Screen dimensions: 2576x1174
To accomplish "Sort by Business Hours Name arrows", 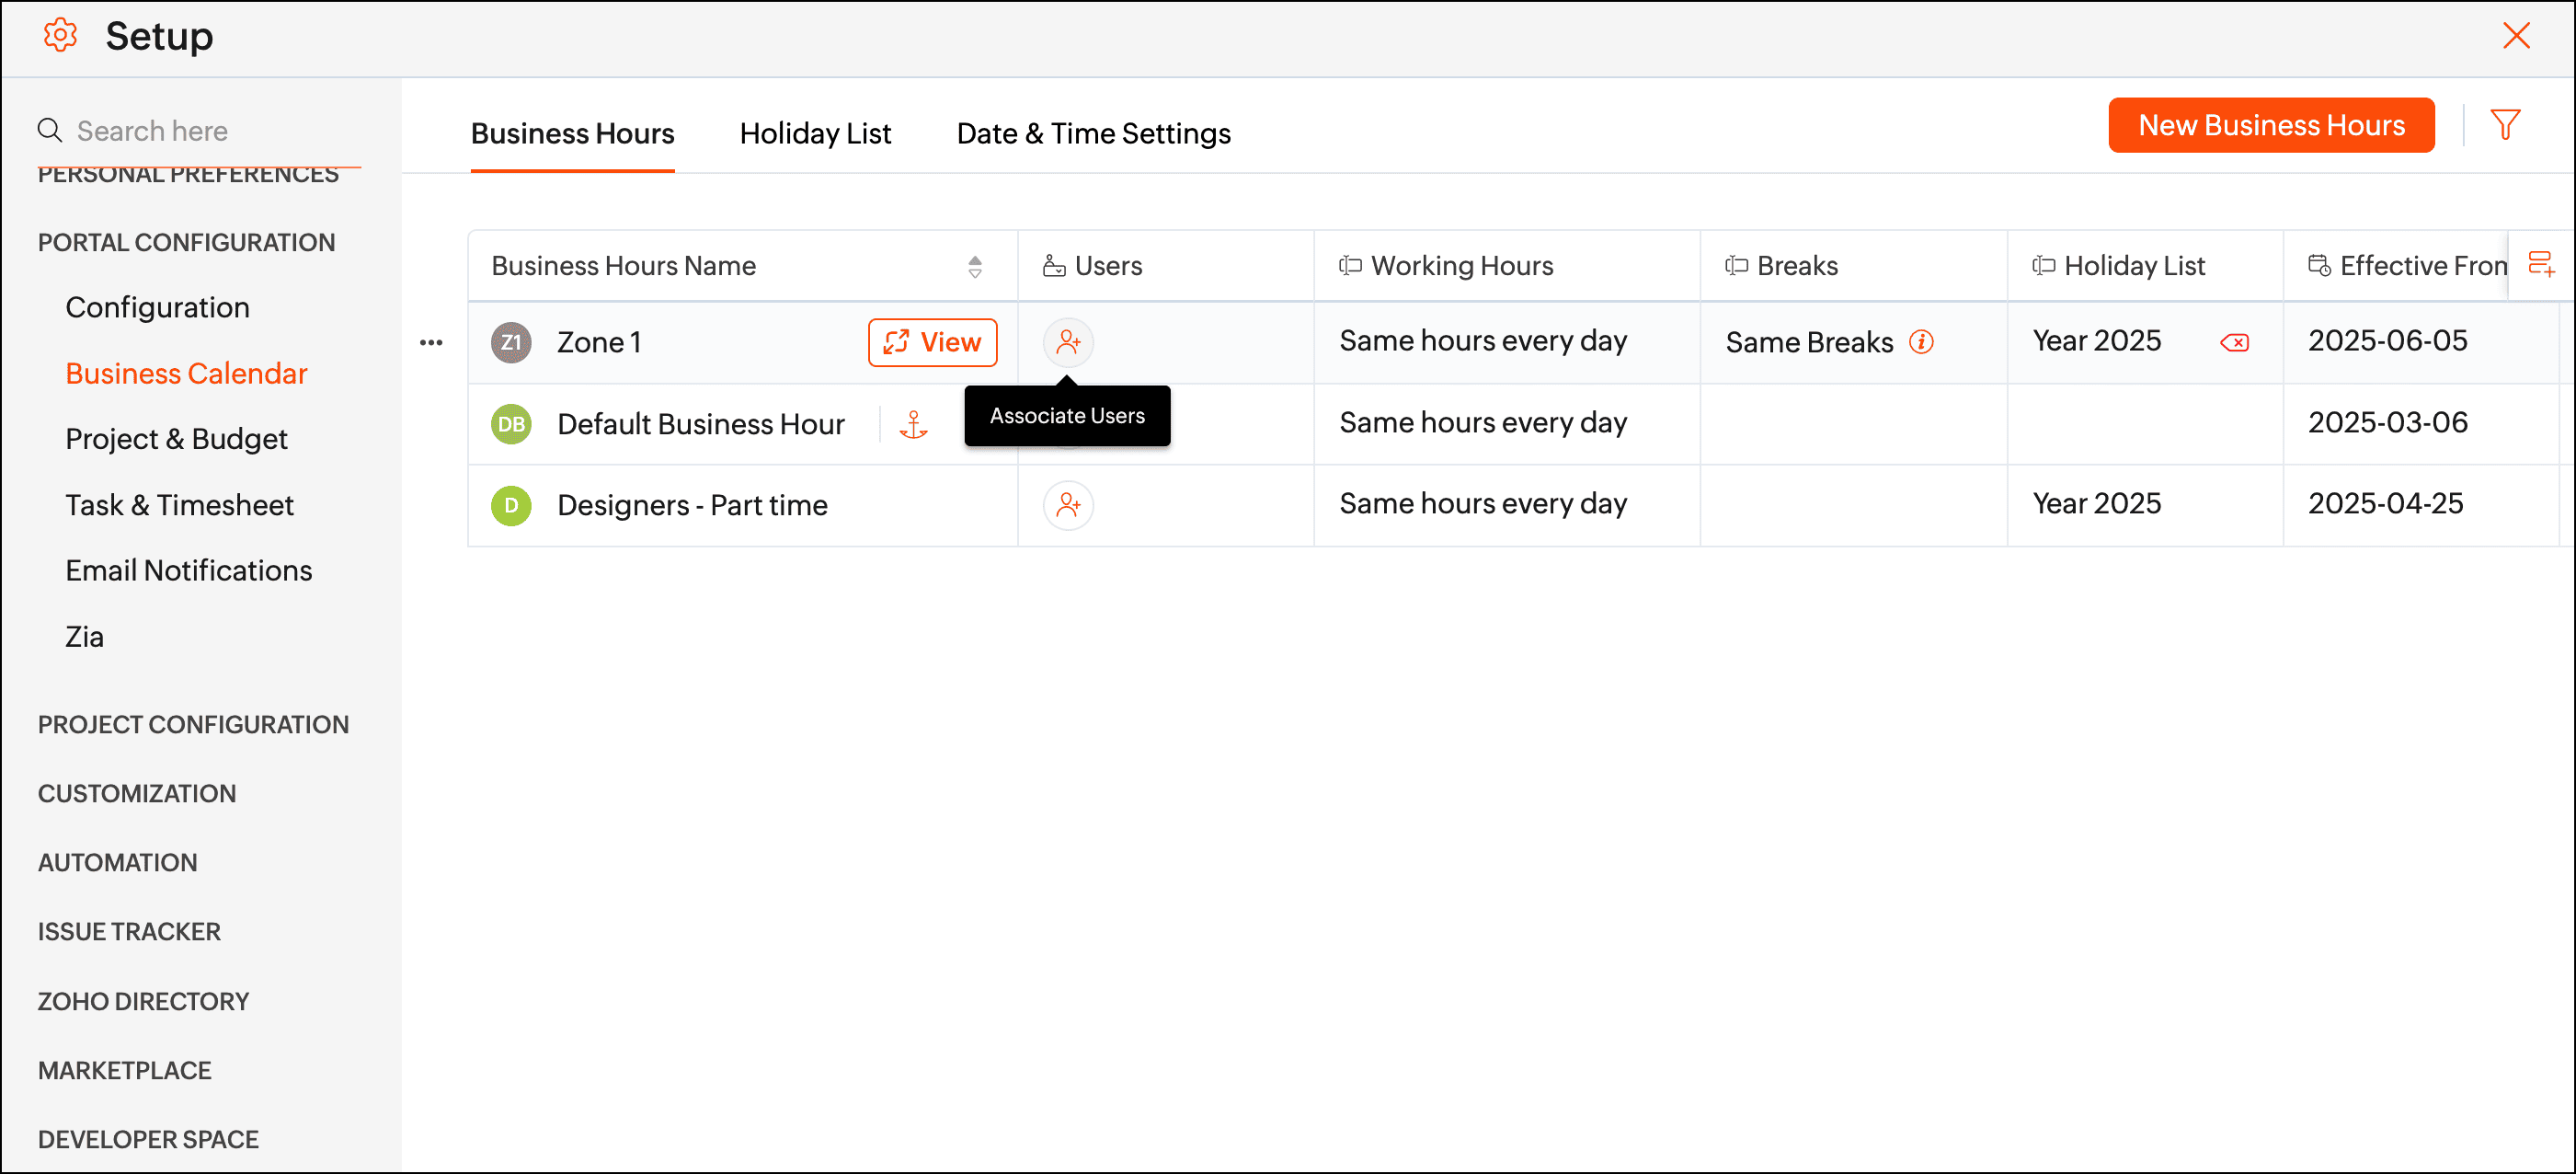I will (x=974, y=266).
